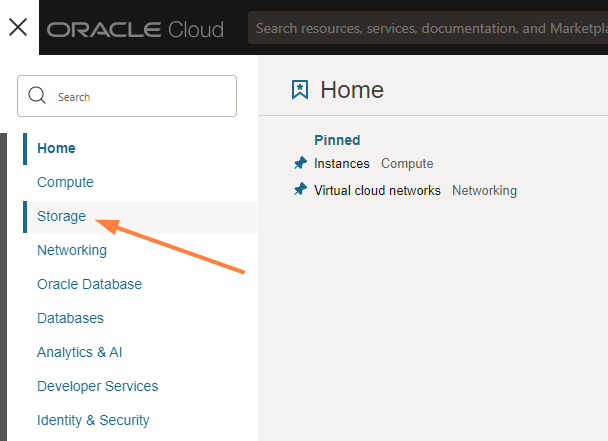The image size is (608, 441).
Task: Open the Storage menu category
Action: (x=61, y=216)
